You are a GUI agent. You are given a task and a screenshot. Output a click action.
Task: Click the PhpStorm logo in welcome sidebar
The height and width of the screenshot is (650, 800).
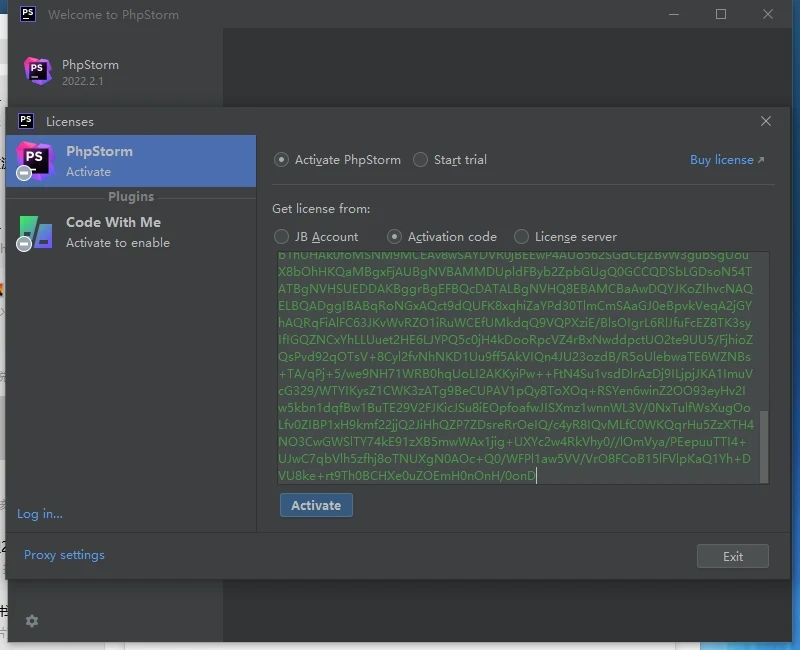click(x=38, y=71)
